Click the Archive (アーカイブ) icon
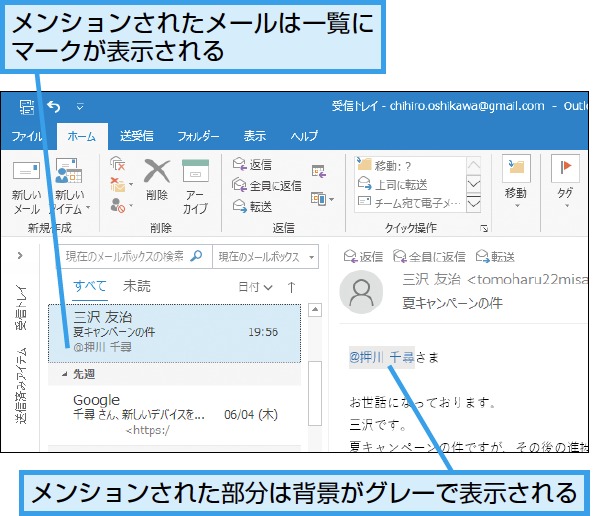Image resolution: width=600 pixels, height=516 pixels. (195, 171)
